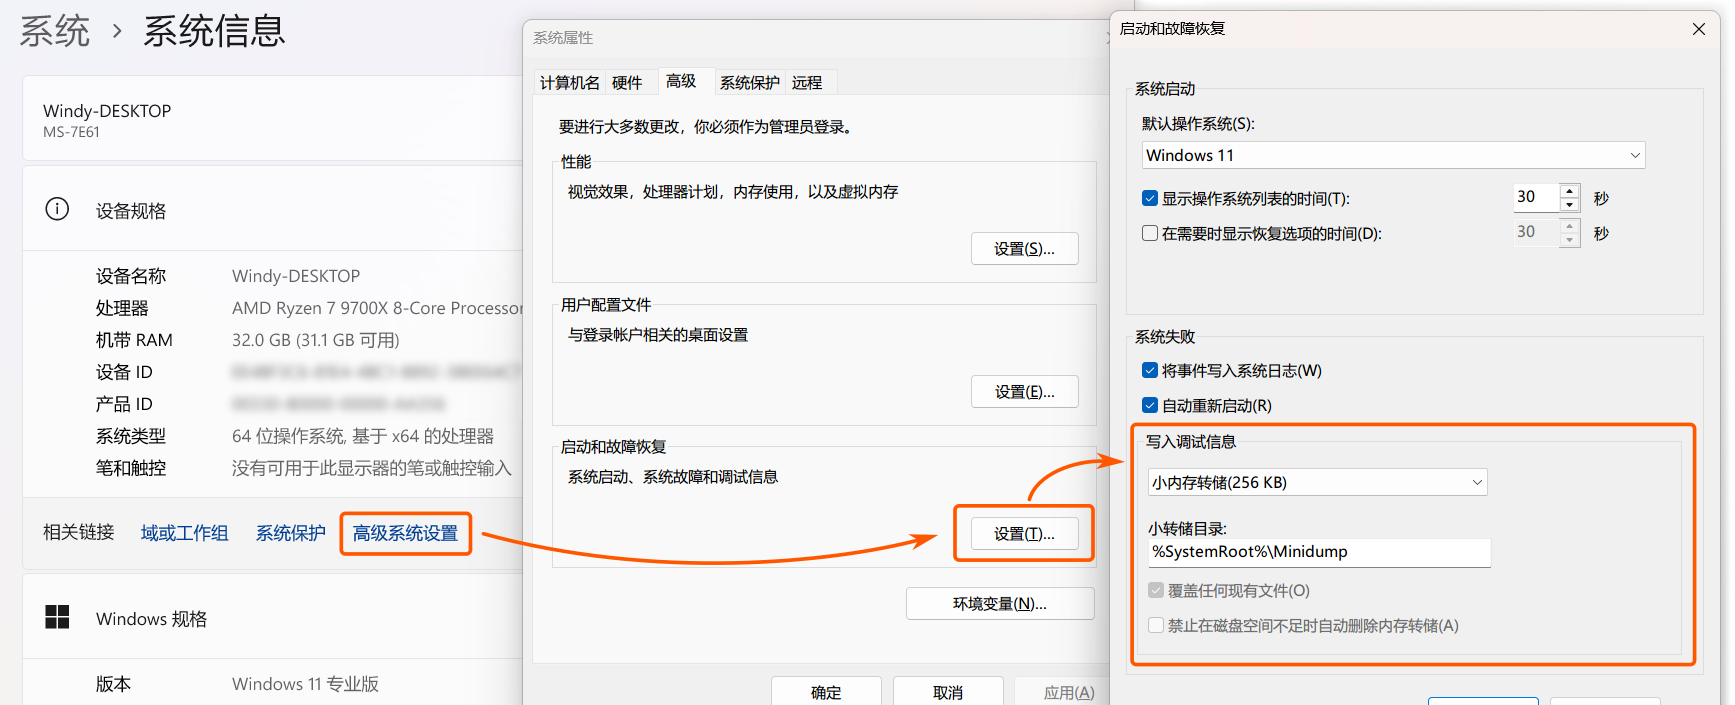Open the 系统保护 tab in 系统属性
Image resolution: width=1735 pixels, height=705 pixels.
[749, 83]
